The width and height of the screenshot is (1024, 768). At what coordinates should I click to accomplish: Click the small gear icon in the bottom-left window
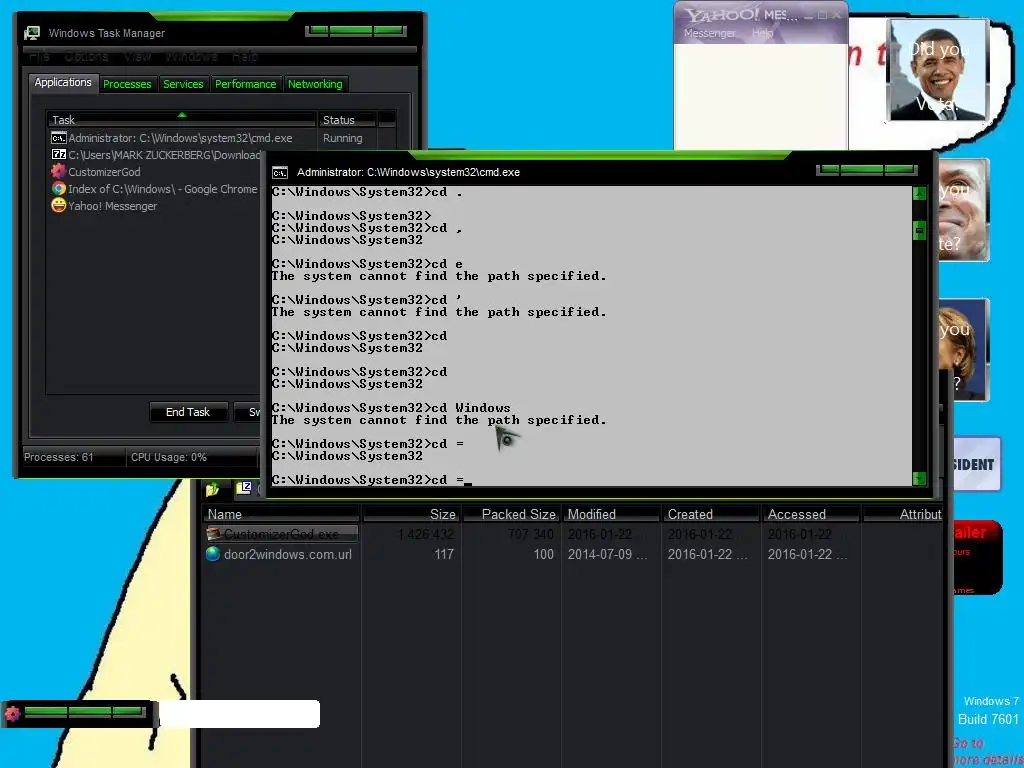[x=12, y=713]
